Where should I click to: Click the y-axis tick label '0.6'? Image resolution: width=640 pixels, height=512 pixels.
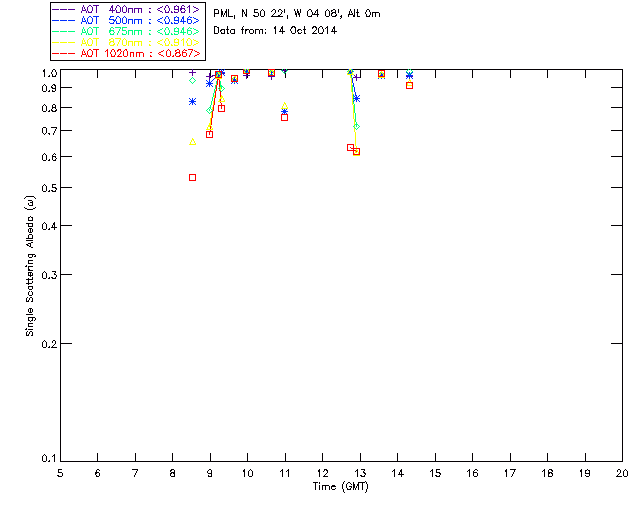[49, 158]
